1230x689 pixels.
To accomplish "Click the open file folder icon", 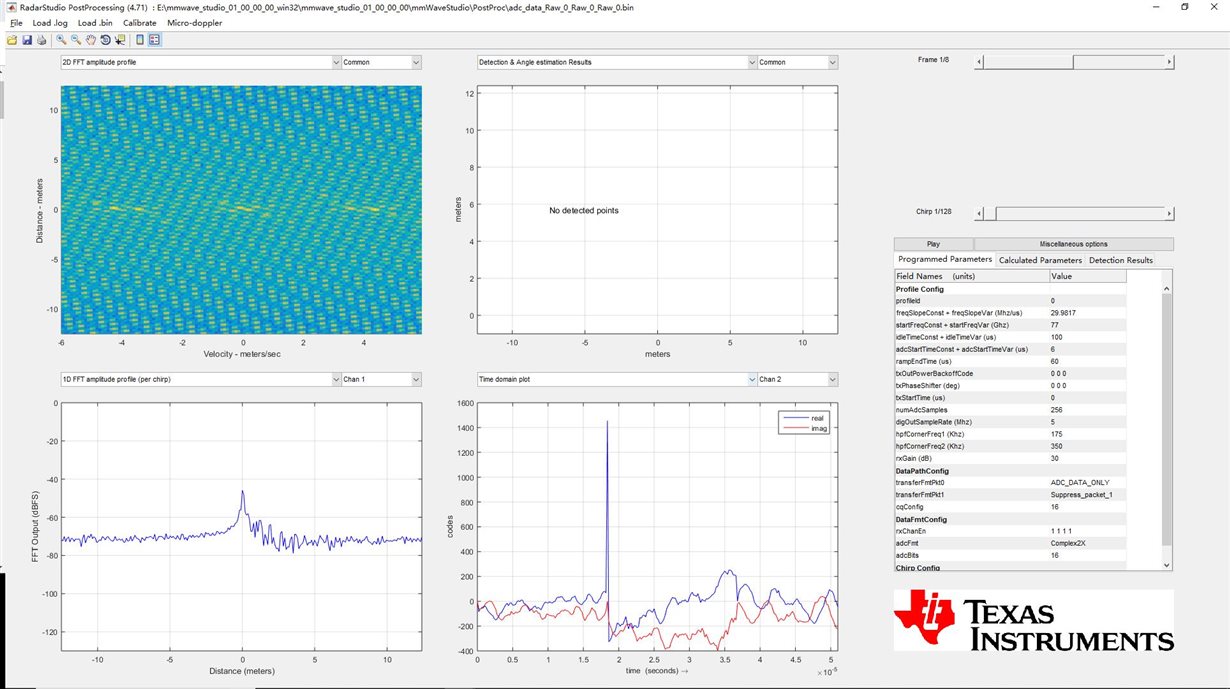I will click(12, 40).
